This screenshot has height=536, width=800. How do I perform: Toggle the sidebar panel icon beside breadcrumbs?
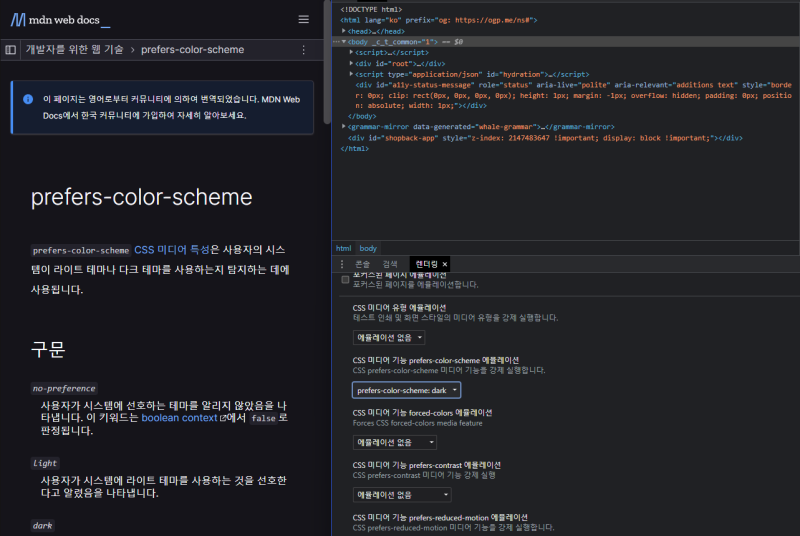pyautogui.click(x=11, y=50)
